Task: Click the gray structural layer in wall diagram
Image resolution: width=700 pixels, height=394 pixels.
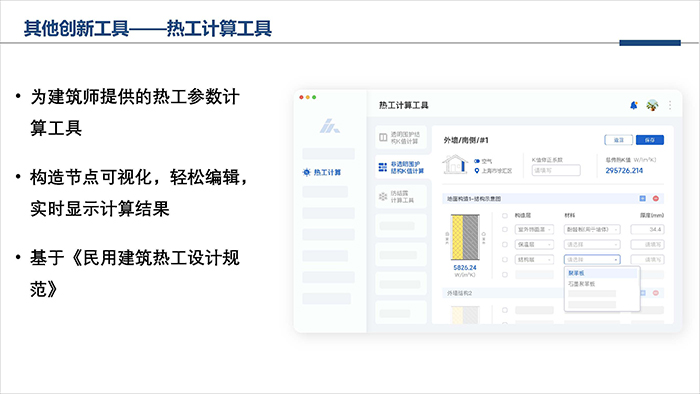Action: tap(471, 237)
